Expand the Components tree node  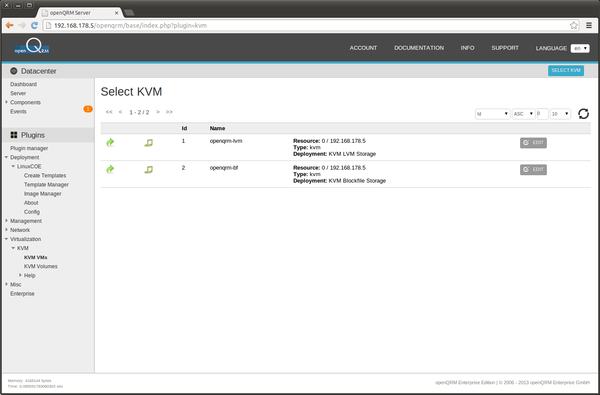pyautogui.click(x=7, y=102)
